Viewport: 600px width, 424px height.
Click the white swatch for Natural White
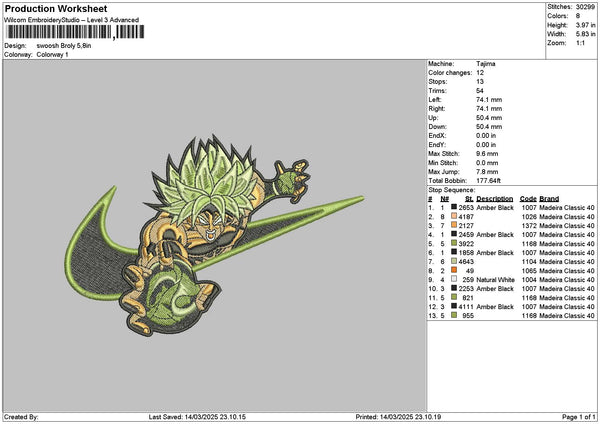(x=455, y=279)
